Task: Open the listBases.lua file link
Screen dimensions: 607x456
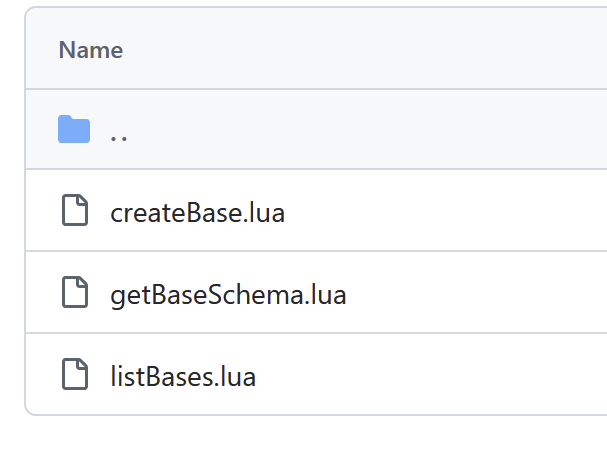Action: 183,376
